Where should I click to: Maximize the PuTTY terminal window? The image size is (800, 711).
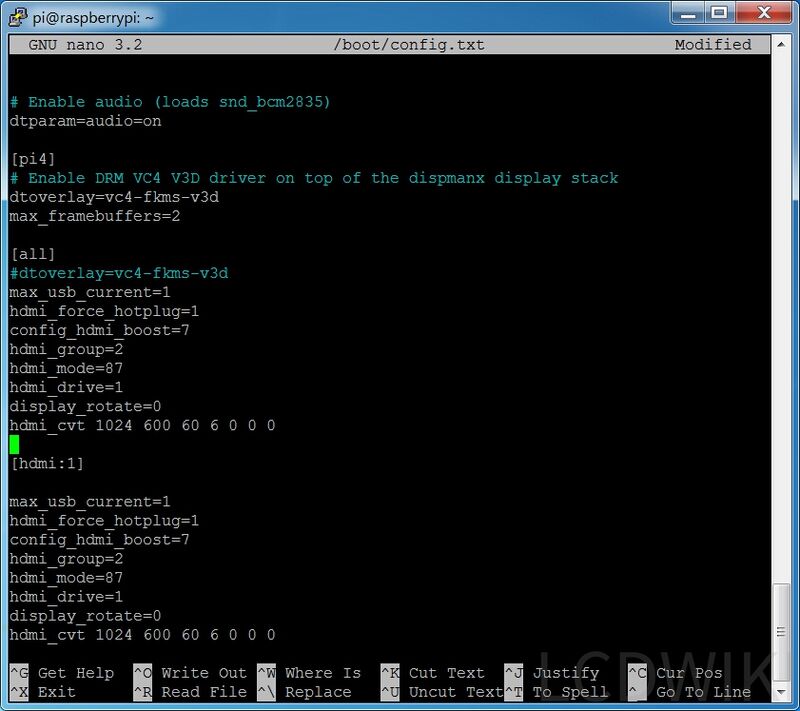pos(718,12)
